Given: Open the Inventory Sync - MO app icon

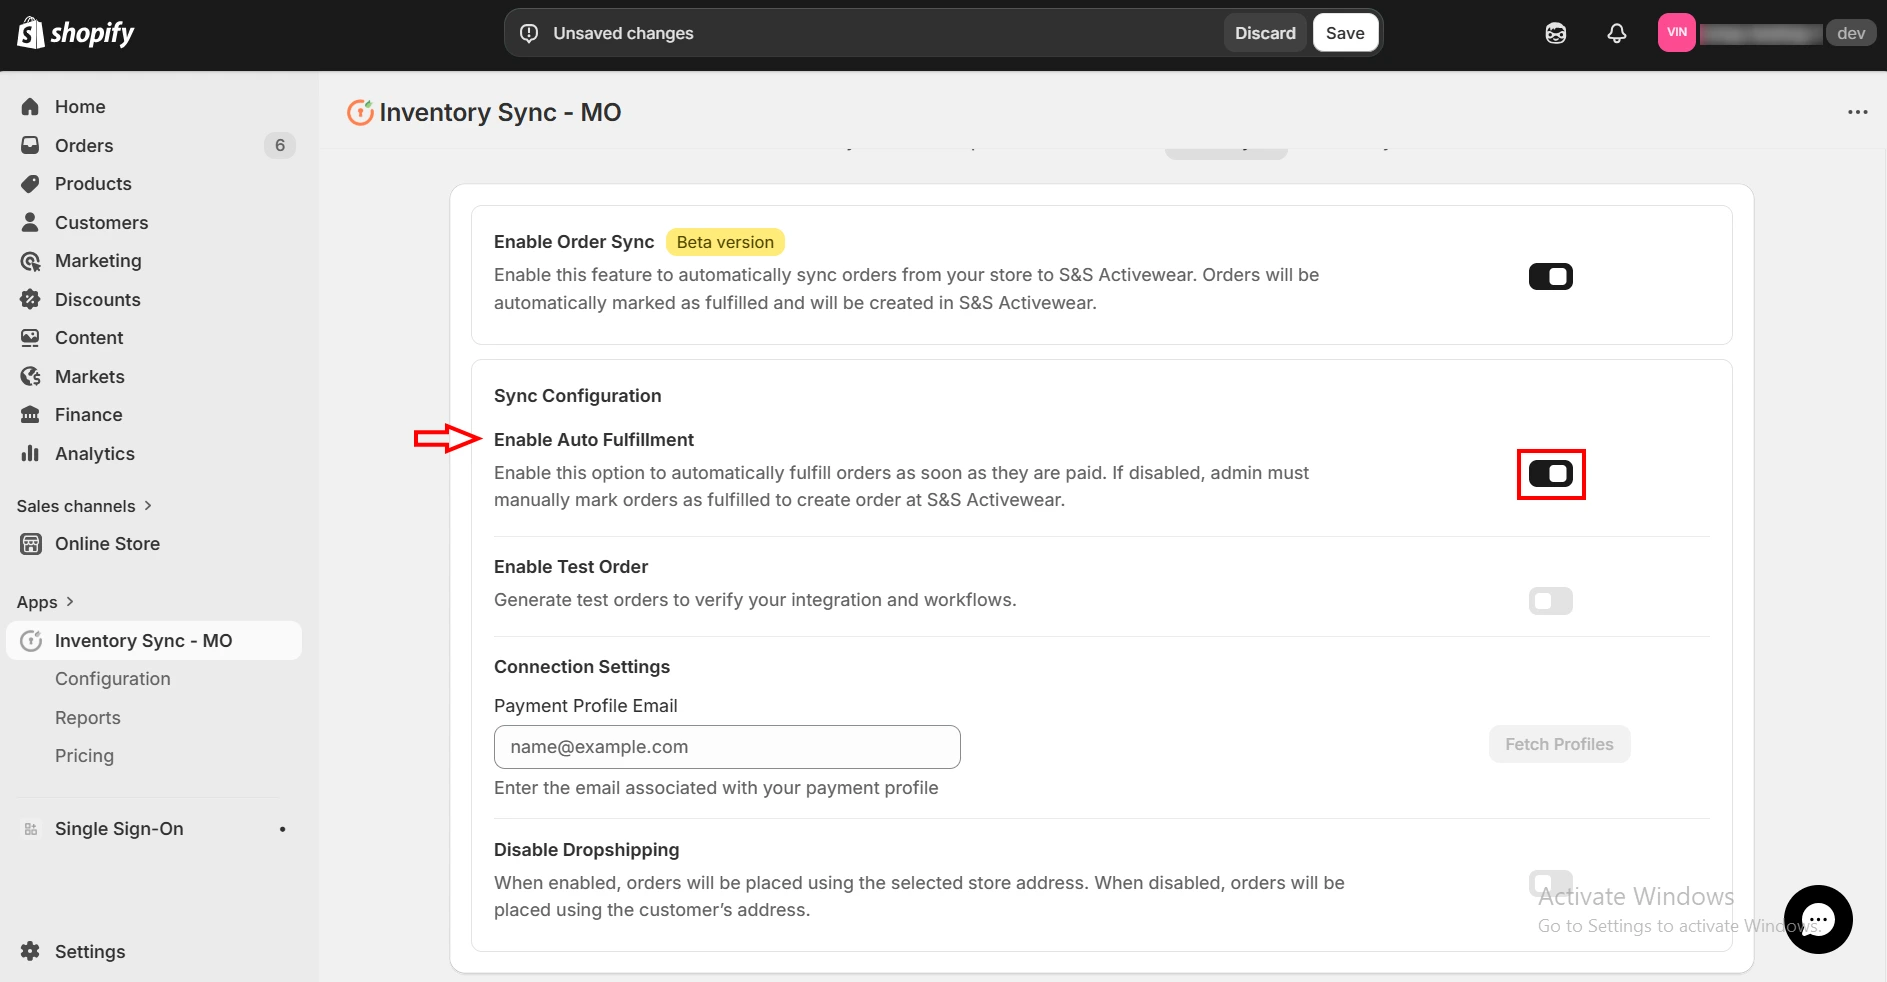Looking at the screenshot, I should tap(31, 641).
